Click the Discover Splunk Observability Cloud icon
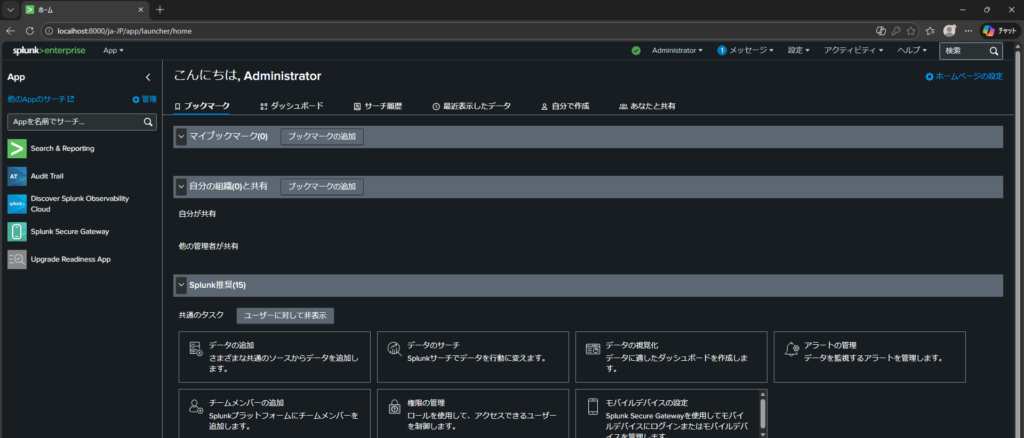Viewport: 1024px width, 438px height. (16, 204)
